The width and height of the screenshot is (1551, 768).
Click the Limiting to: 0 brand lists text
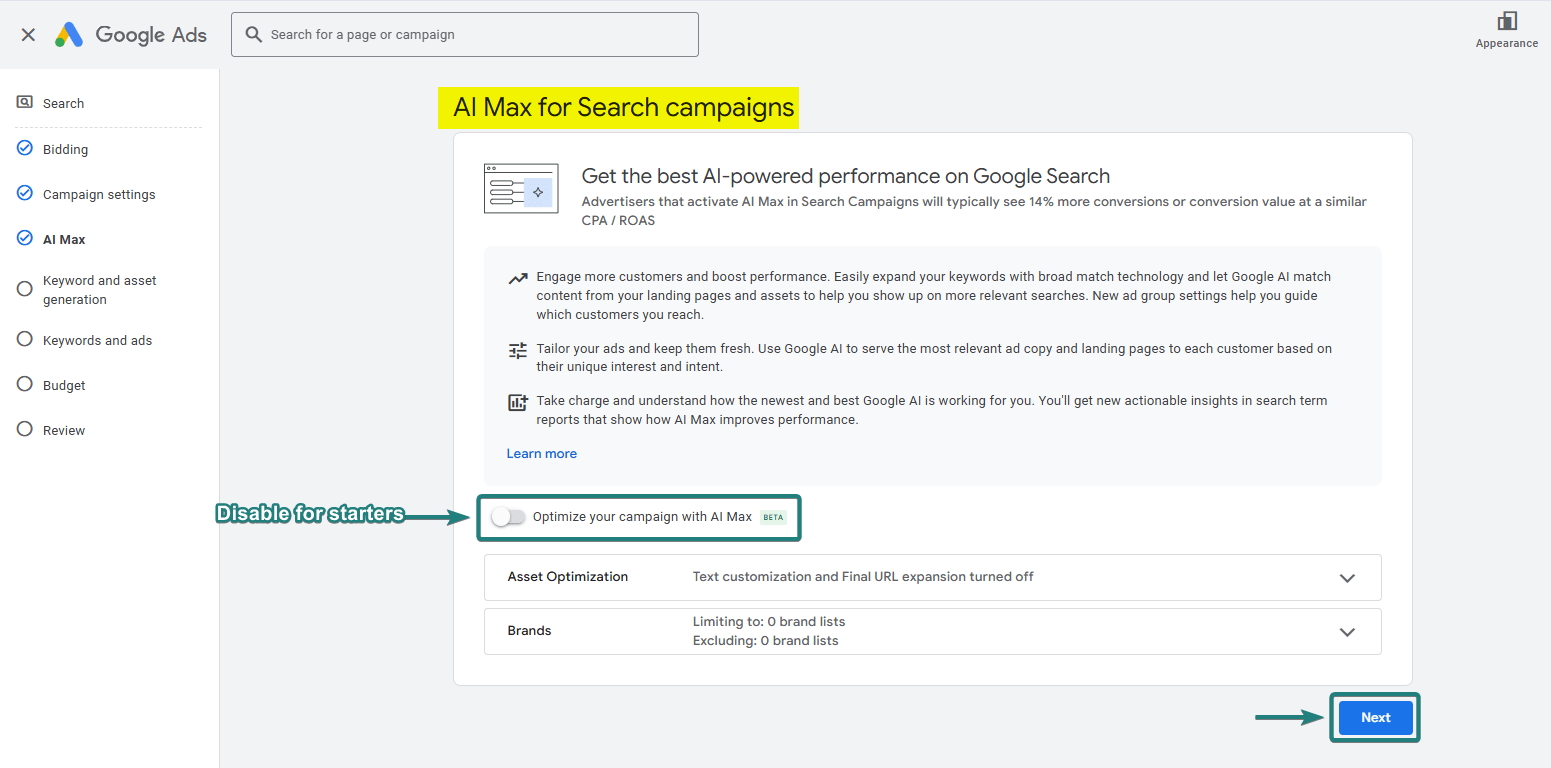pyautogui.click(x=769, y=621)
